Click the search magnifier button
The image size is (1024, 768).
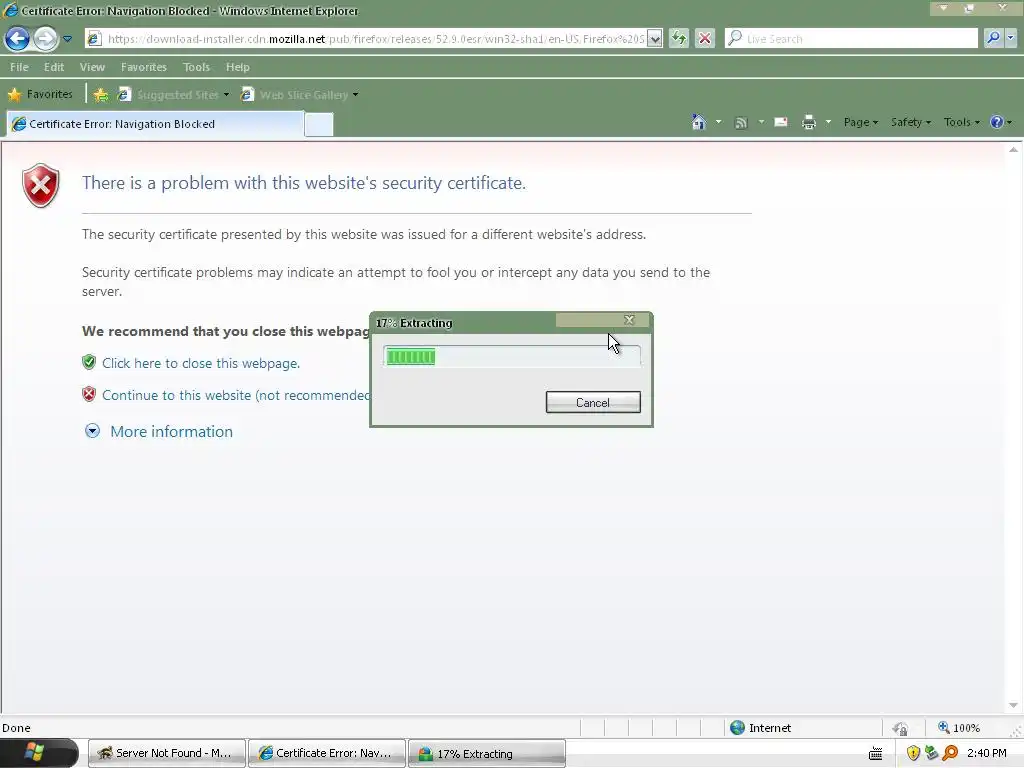pos(993,39)
